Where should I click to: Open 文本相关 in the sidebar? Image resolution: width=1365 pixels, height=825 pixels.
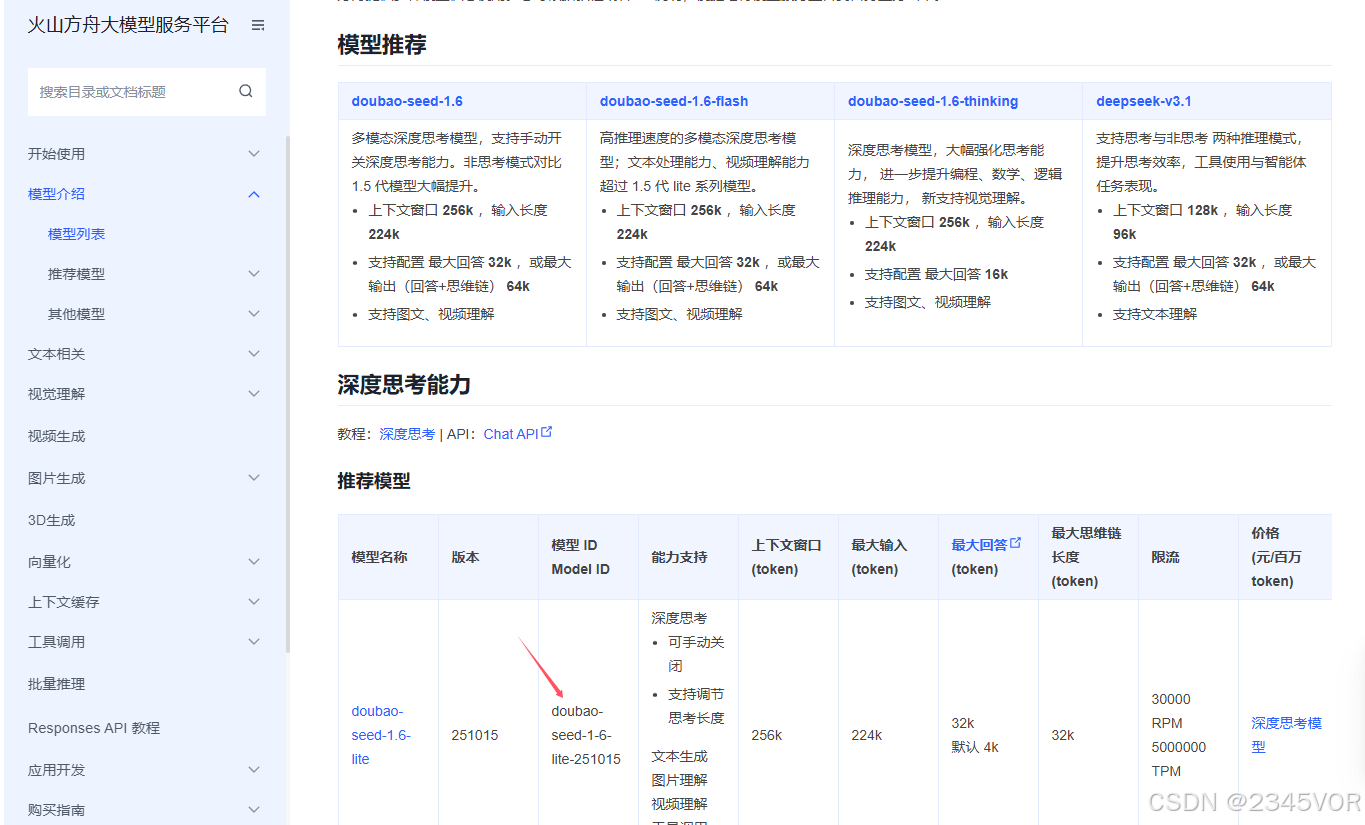[57, 354]
